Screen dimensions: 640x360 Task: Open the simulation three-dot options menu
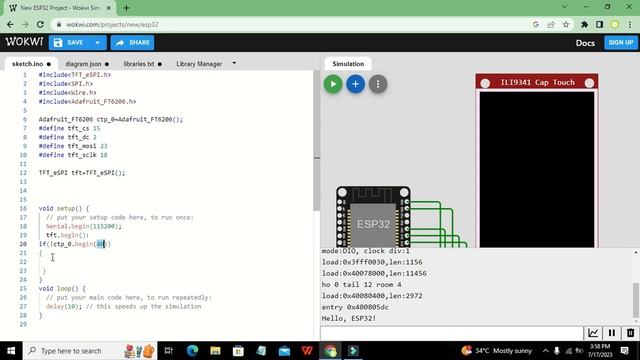point(378,84)
